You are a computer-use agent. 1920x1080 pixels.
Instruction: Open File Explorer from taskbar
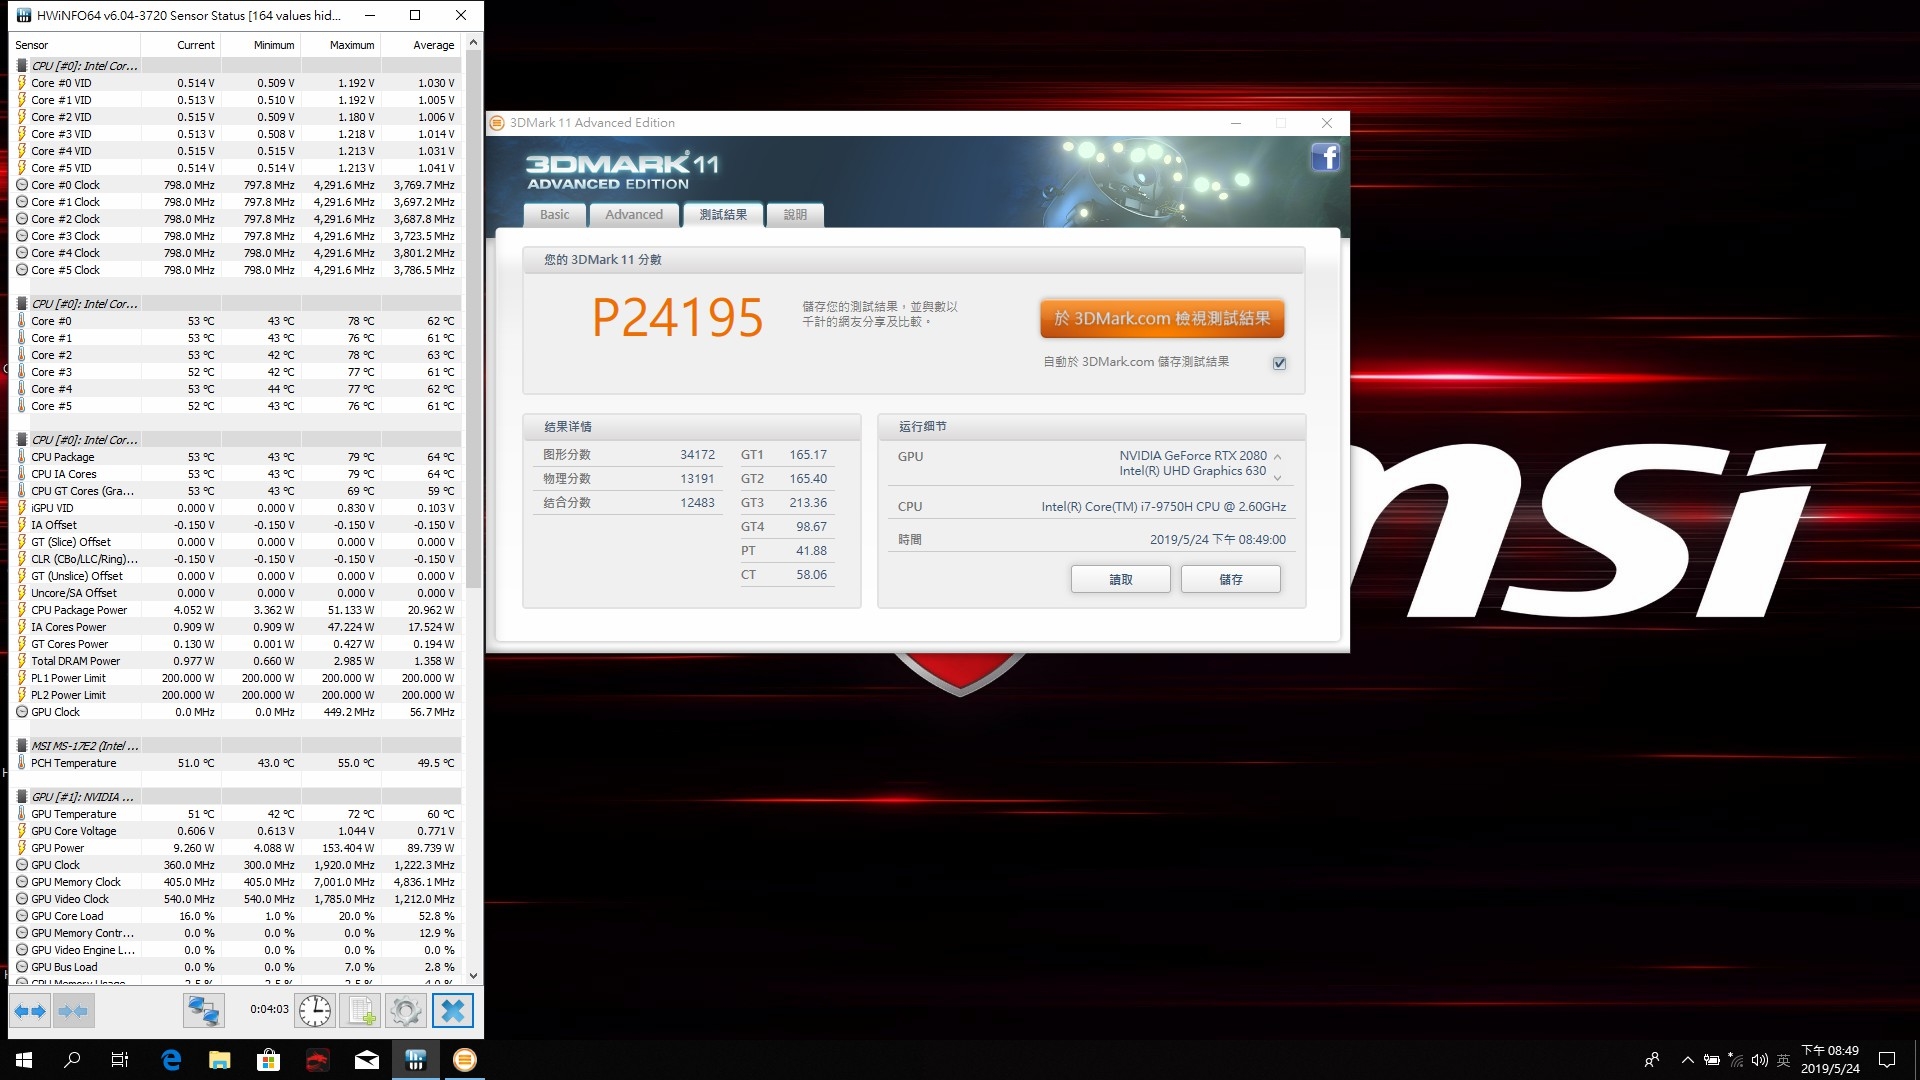coord(220,1060)
